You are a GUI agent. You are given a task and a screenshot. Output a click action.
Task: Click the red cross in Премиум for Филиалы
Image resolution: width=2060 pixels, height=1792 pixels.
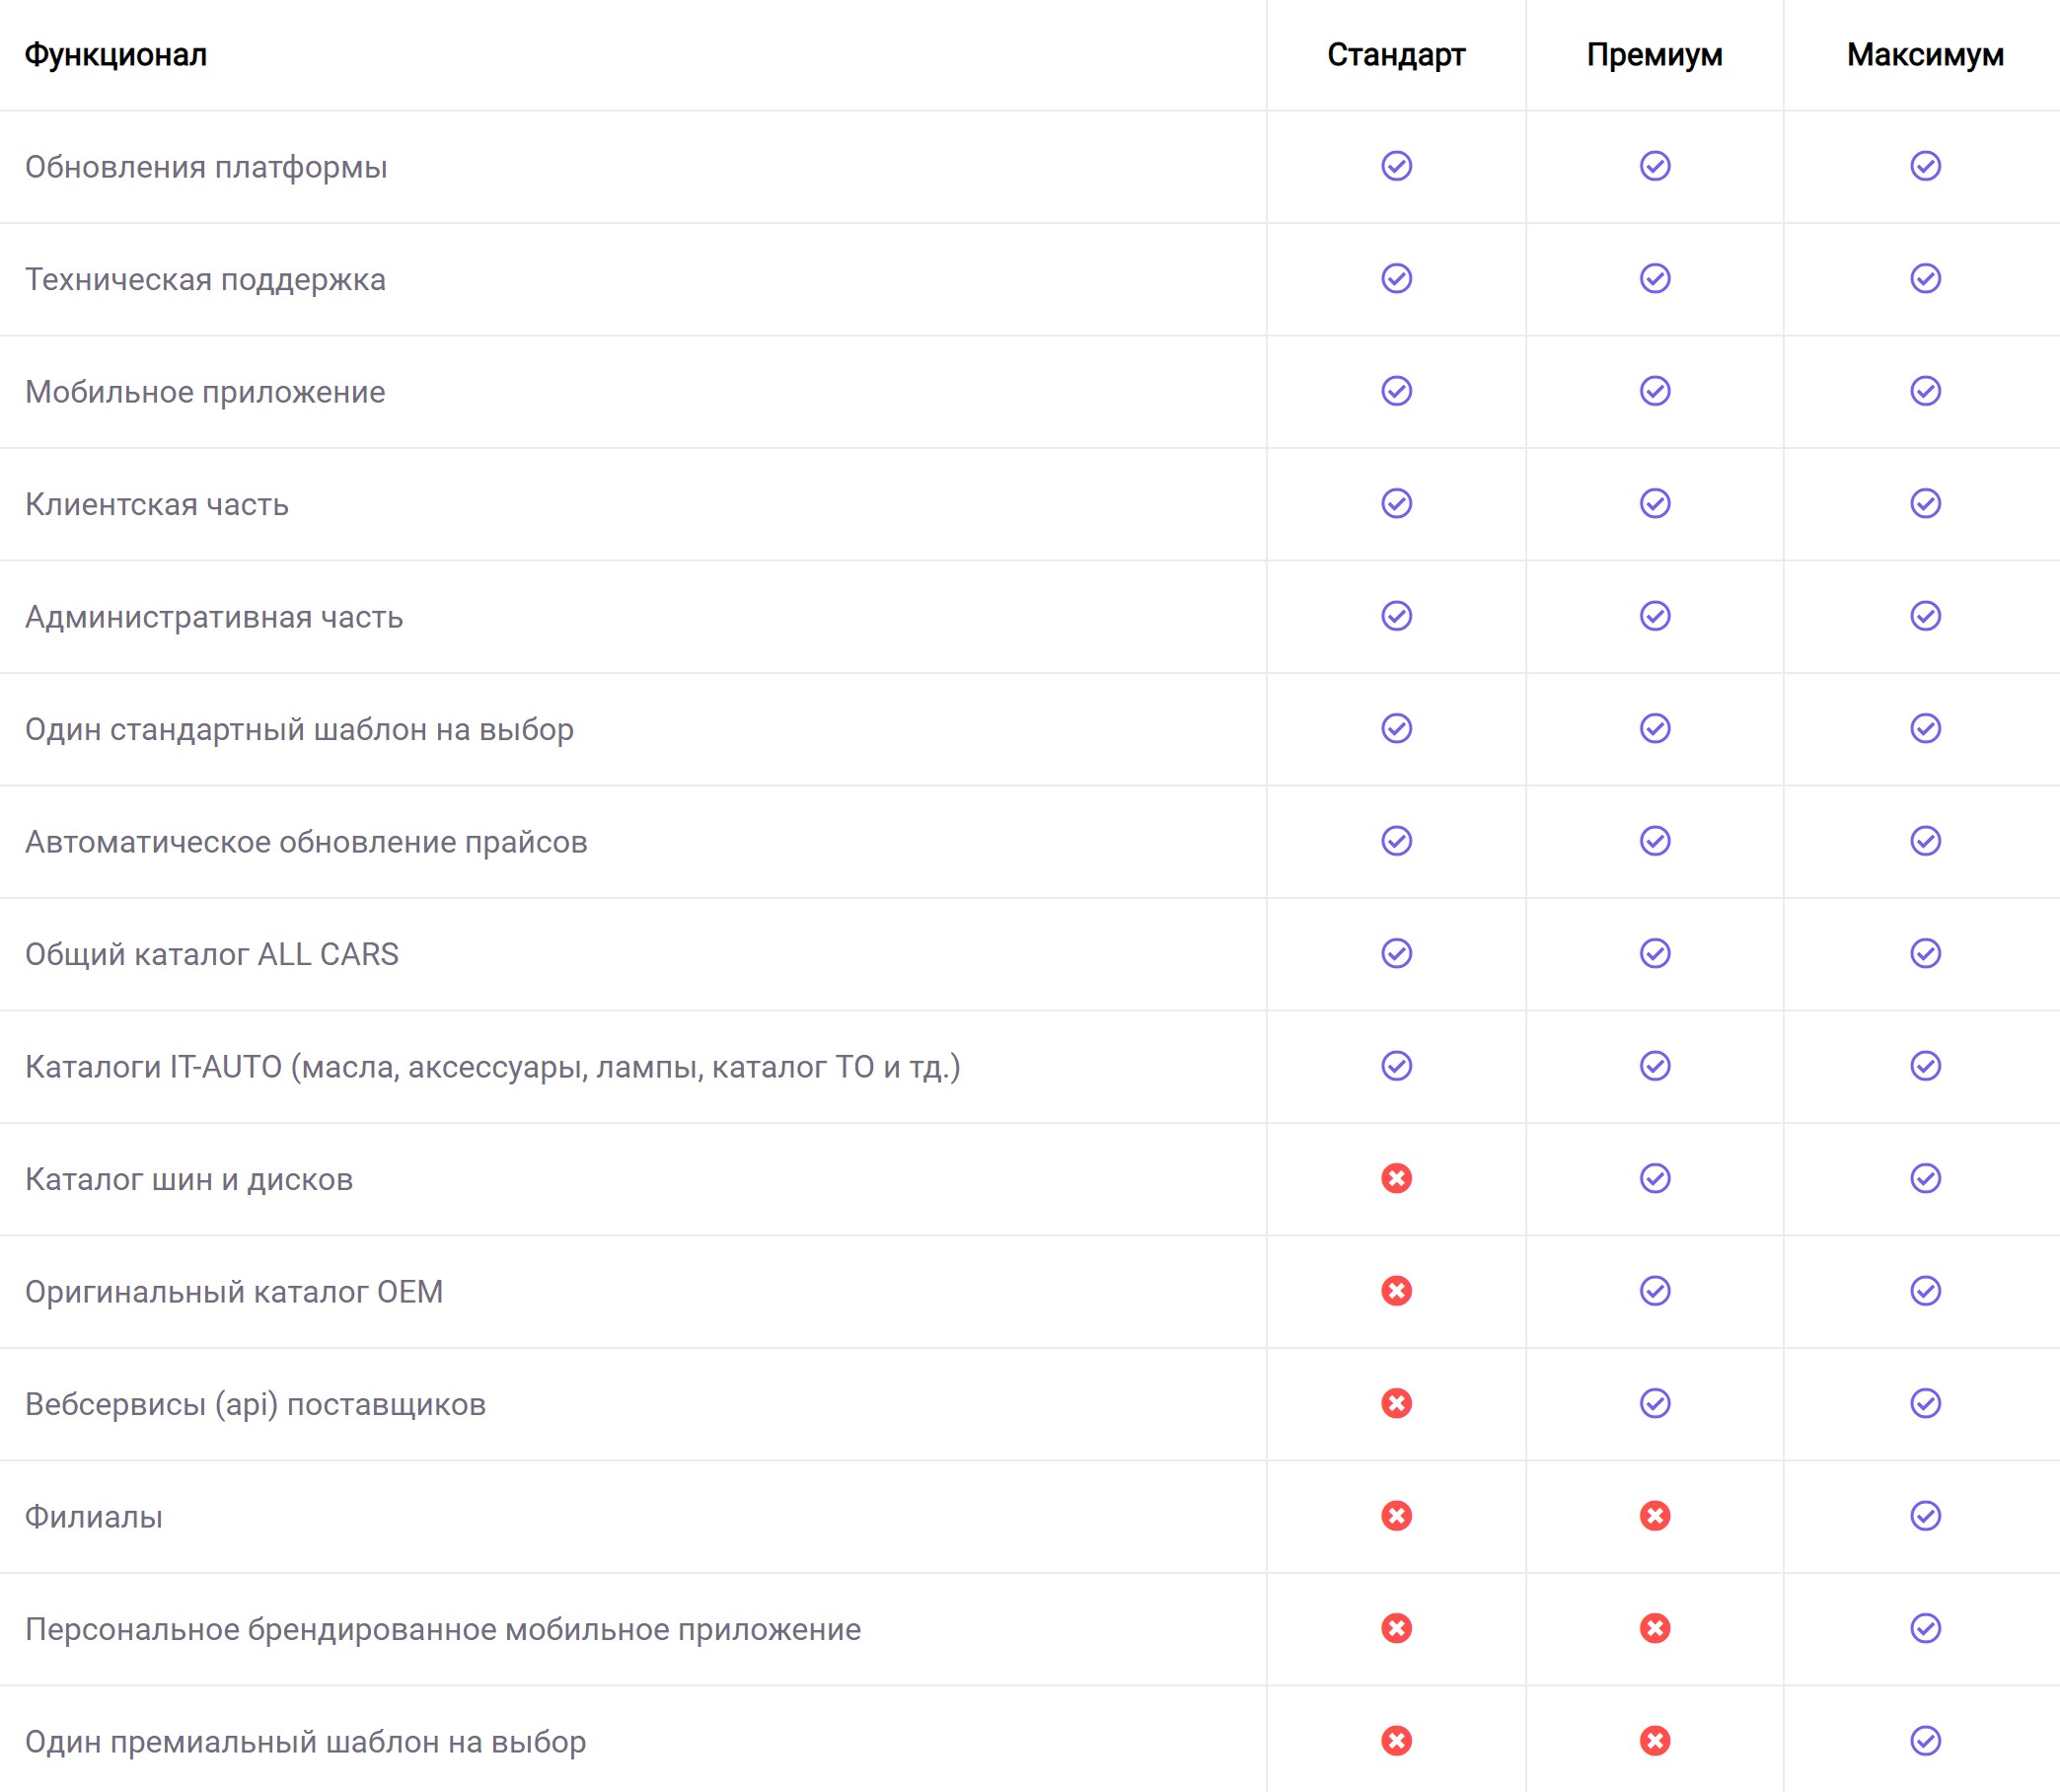1655,1516
